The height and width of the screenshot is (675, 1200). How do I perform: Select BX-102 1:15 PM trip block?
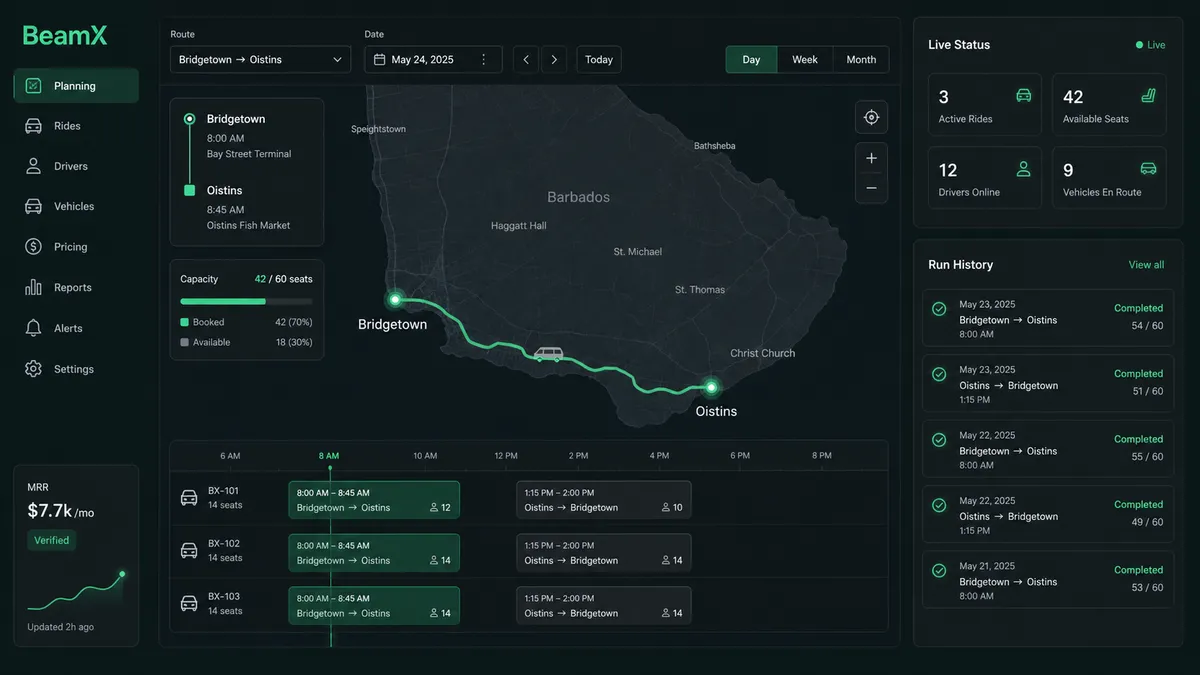point(604,553)
